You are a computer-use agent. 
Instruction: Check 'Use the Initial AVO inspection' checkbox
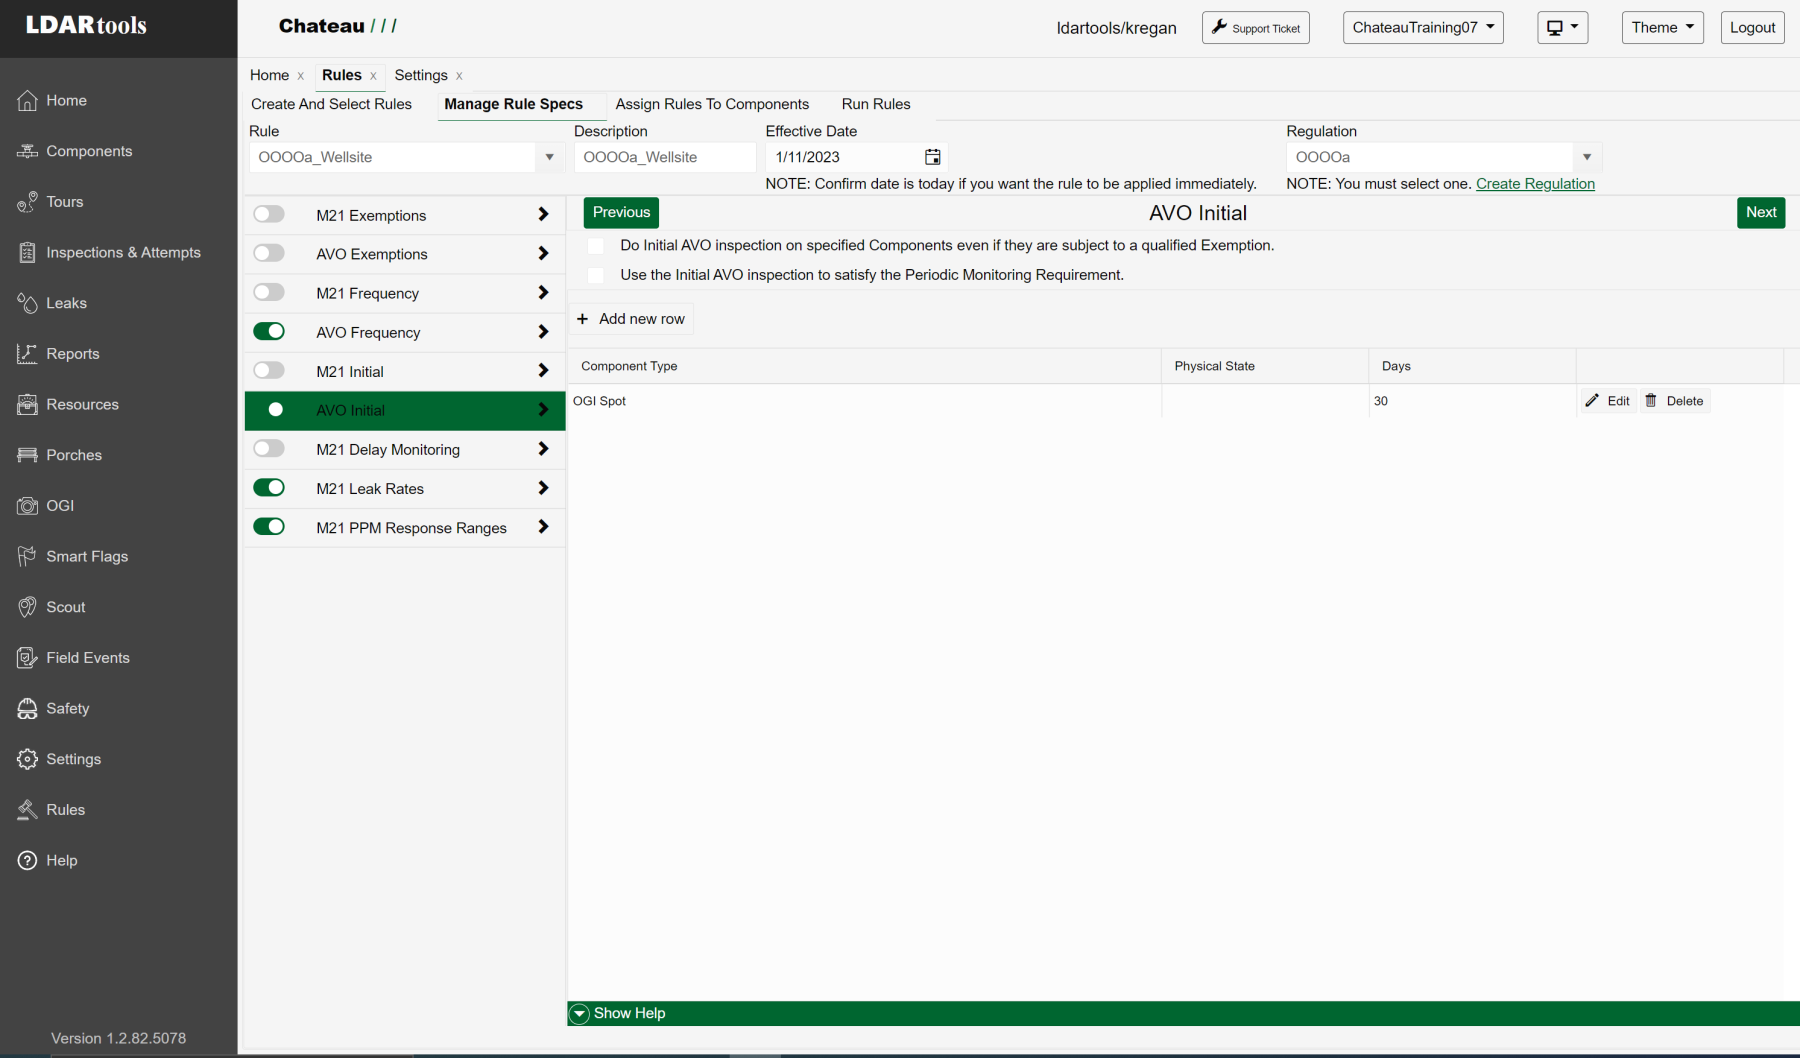[596, 275]
